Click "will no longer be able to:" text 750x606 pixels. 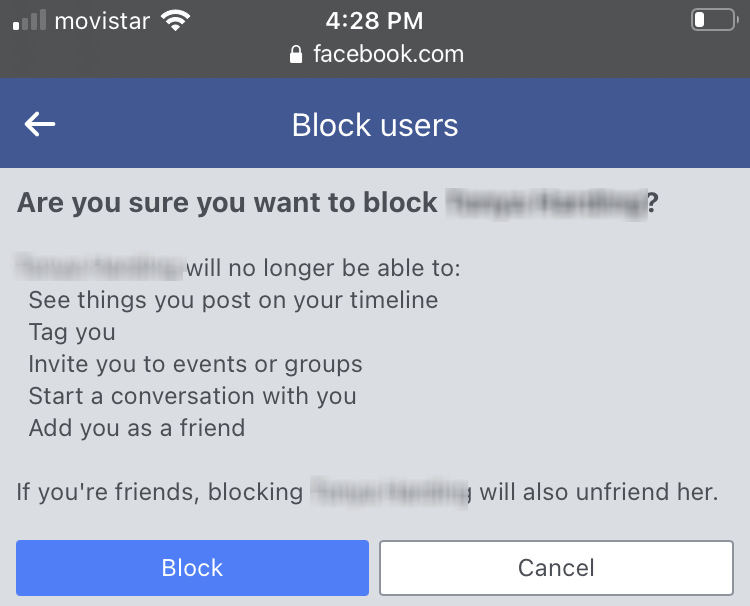(x=322, y=268)
